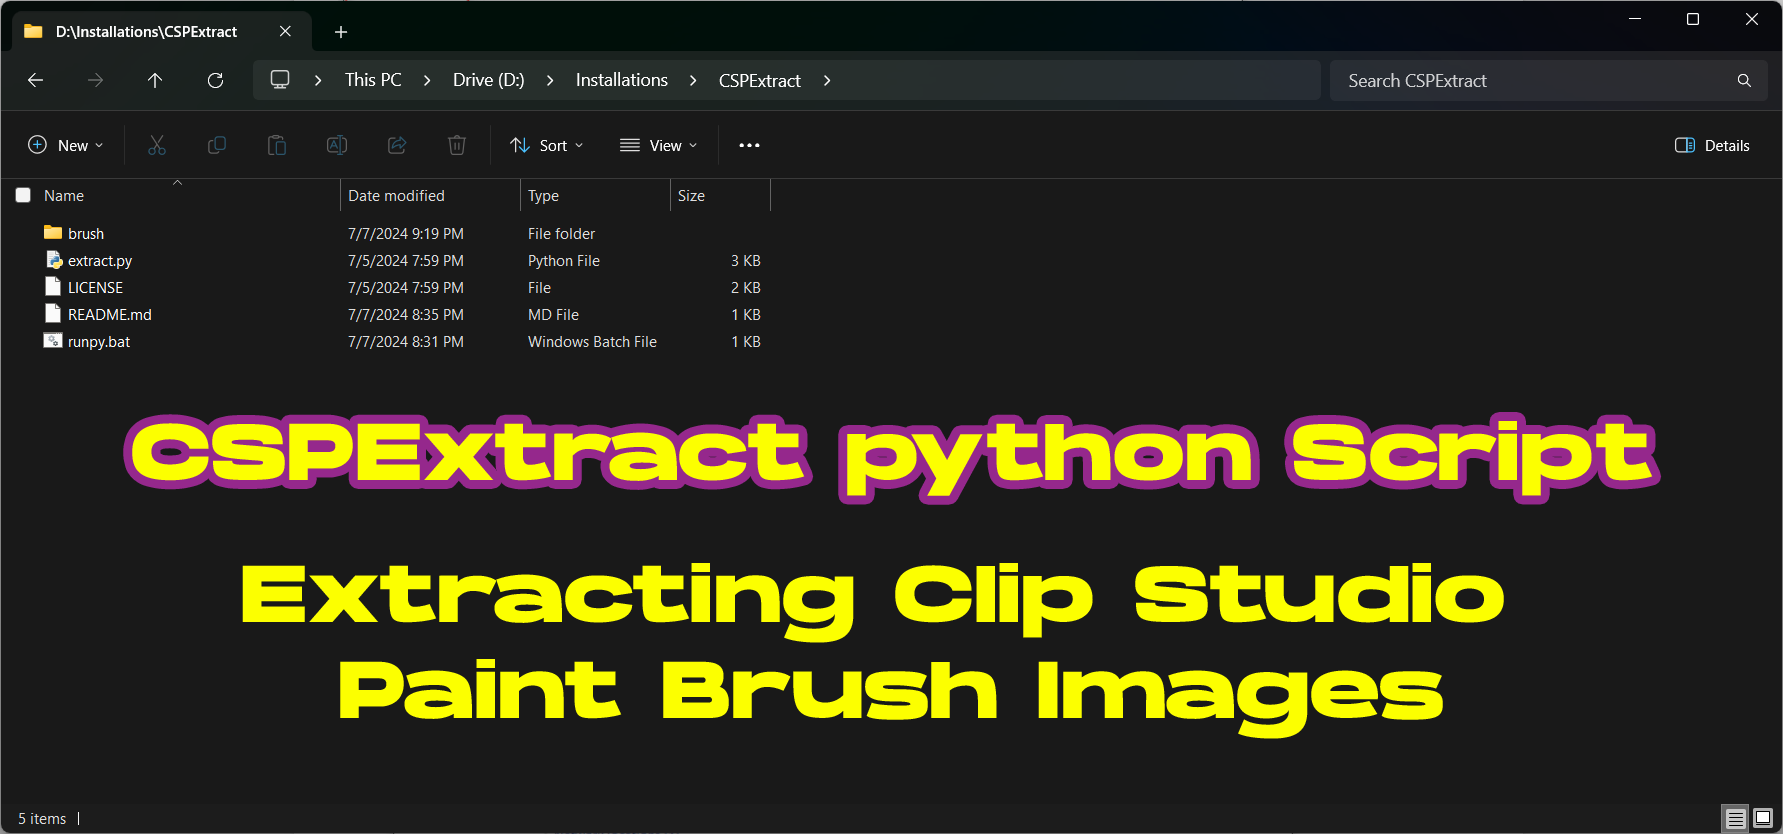The width and height of the screenshot is (1783, 834).
Task: Open the New dropdown menu
Action: point(65,145)
